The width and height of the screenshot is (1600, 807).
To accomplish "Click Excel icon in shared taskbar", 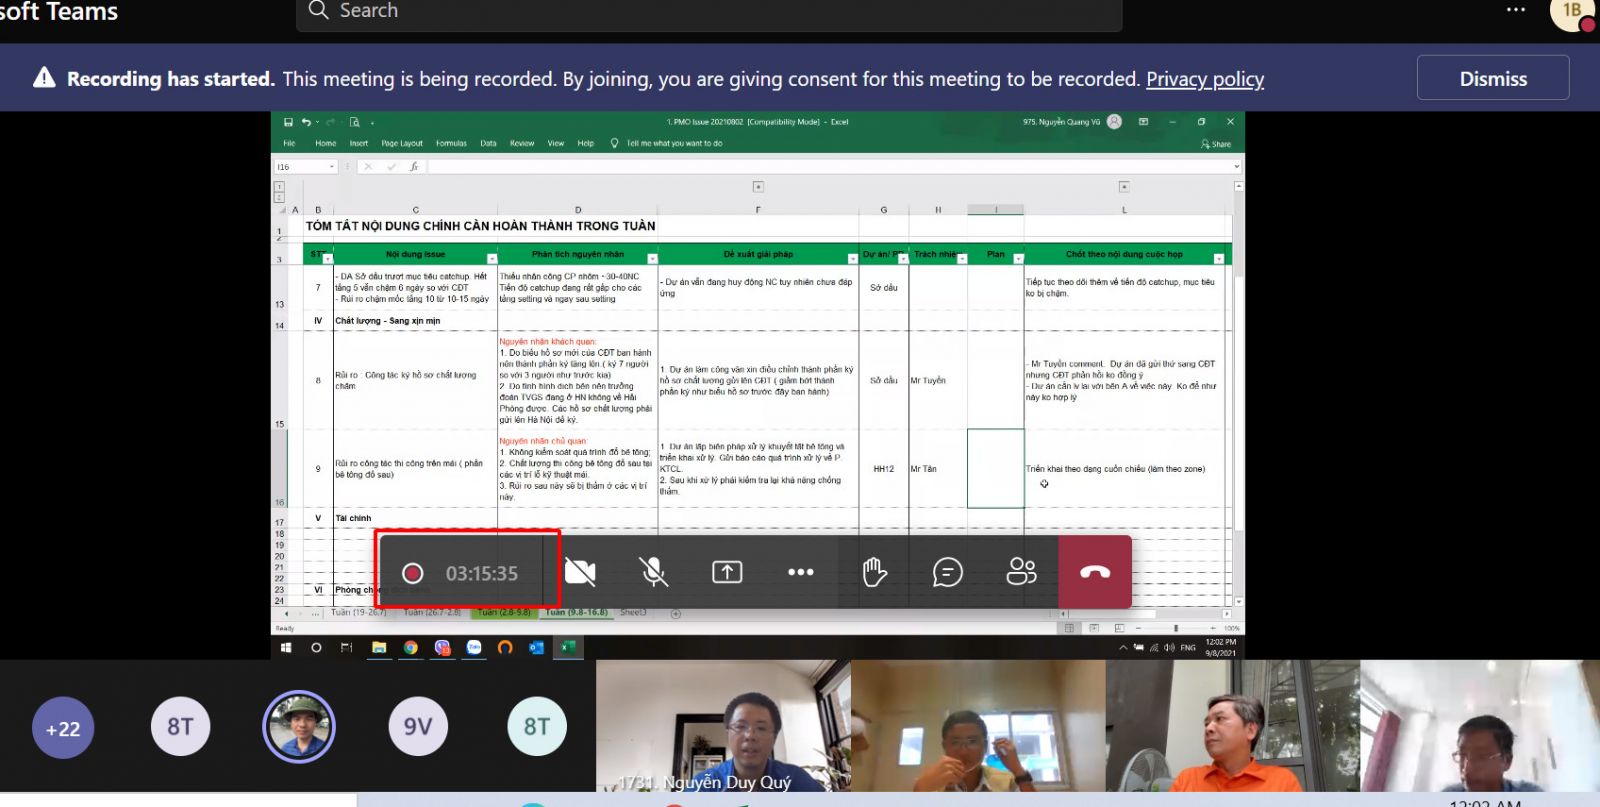I will click(x=567, y=647).
